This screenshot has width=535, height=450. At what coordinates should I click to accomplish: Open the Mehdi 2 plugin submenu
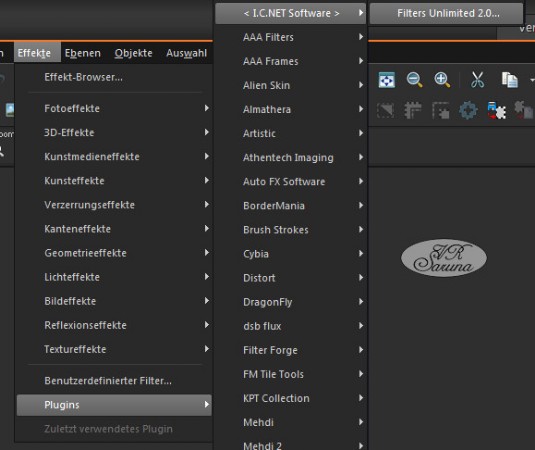pos(291,445)
